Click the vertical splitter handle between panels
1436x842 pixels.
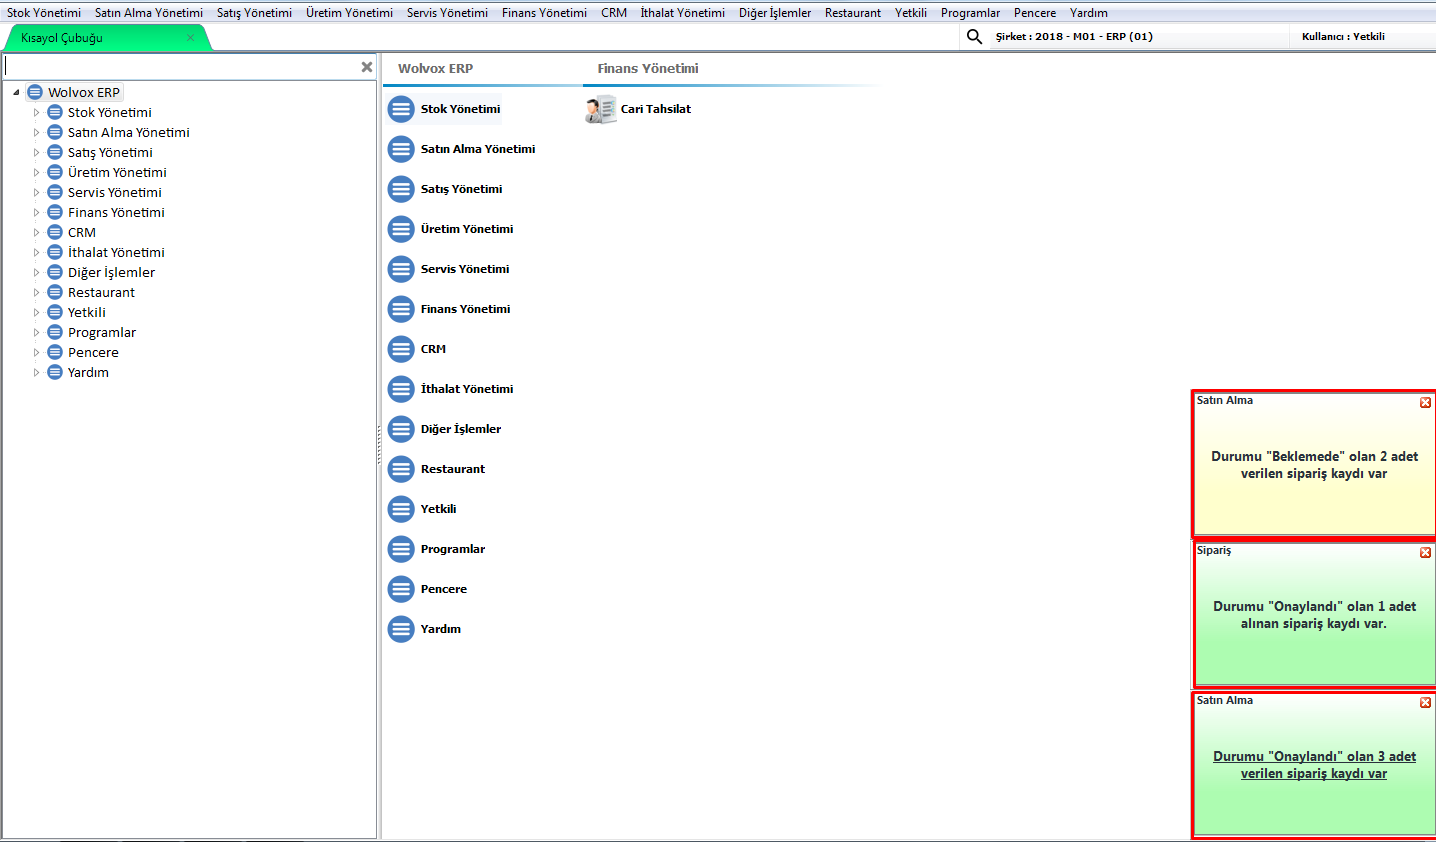[379, 444]
